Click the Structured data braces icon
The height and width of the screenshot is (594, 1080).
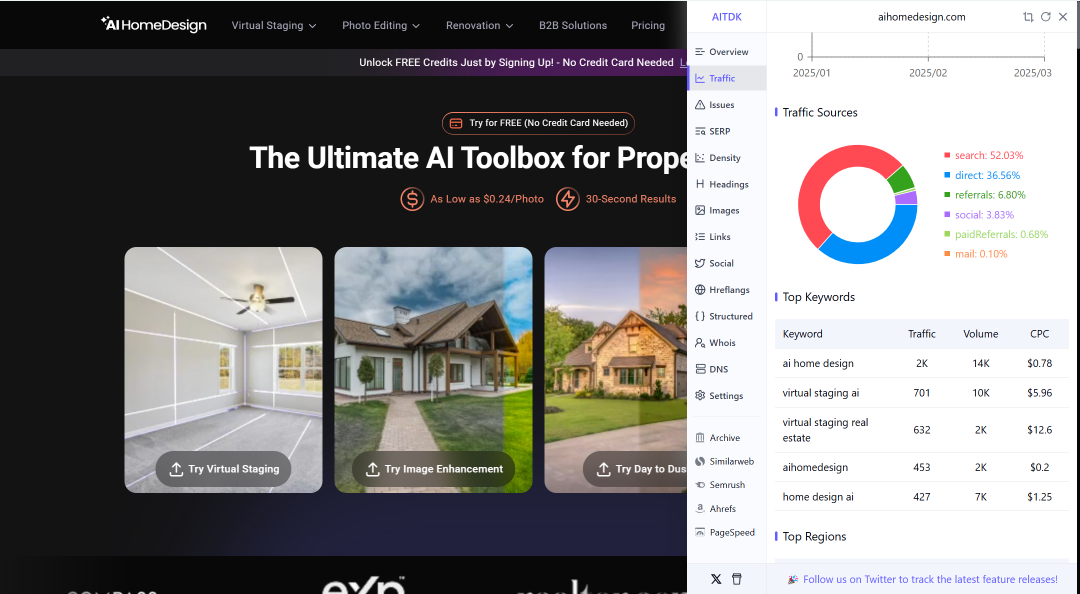(700, 316)
